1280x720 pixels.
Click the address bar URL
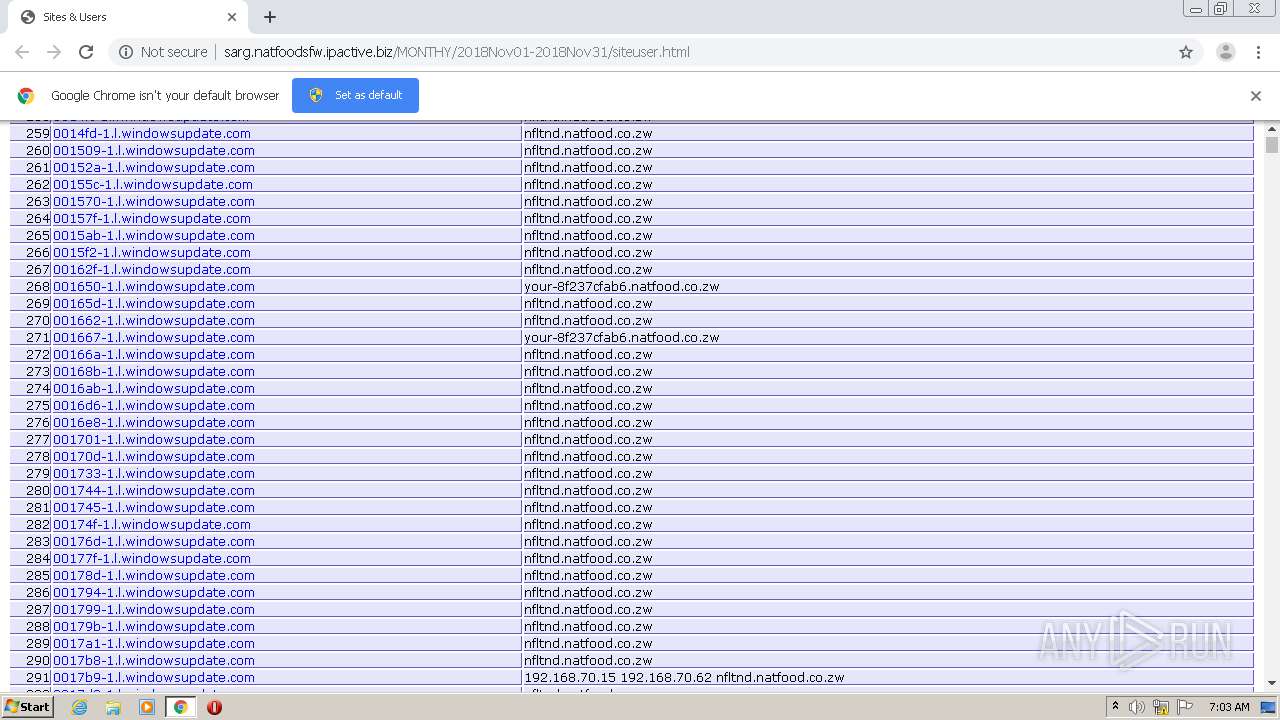point(456,52)
